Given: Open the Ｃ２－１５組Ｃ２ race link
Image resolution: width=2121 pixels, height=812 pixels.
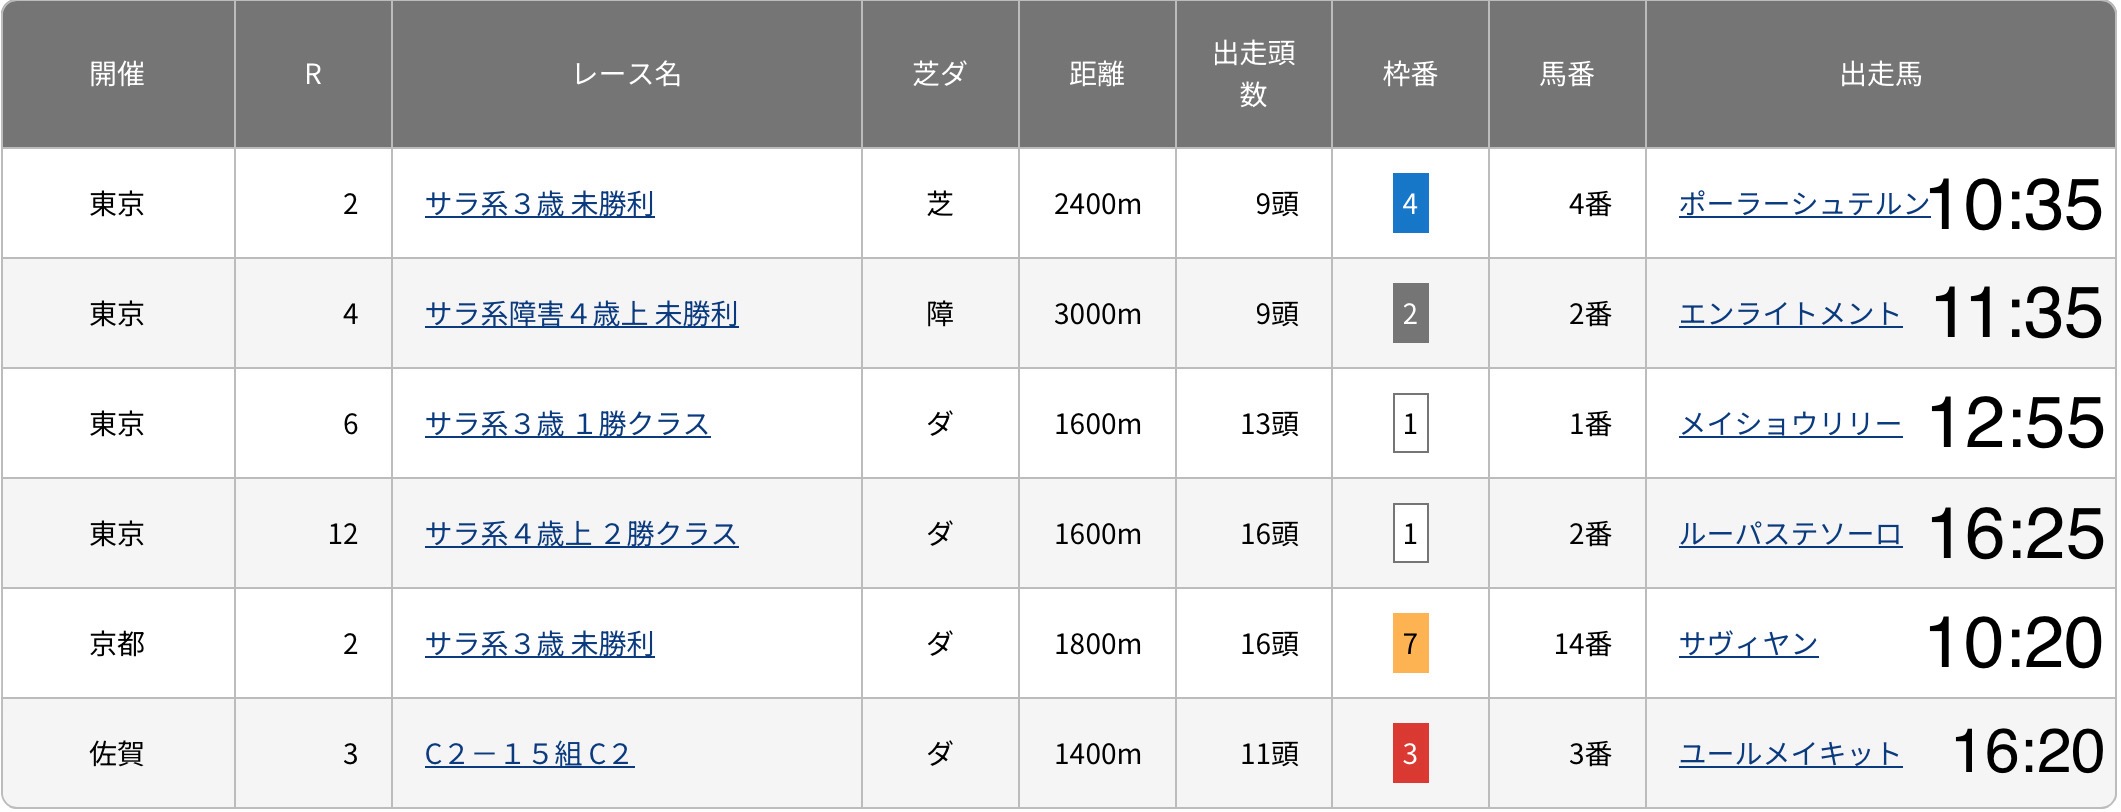Looking at the screenshot, I should tap(529, 754).
